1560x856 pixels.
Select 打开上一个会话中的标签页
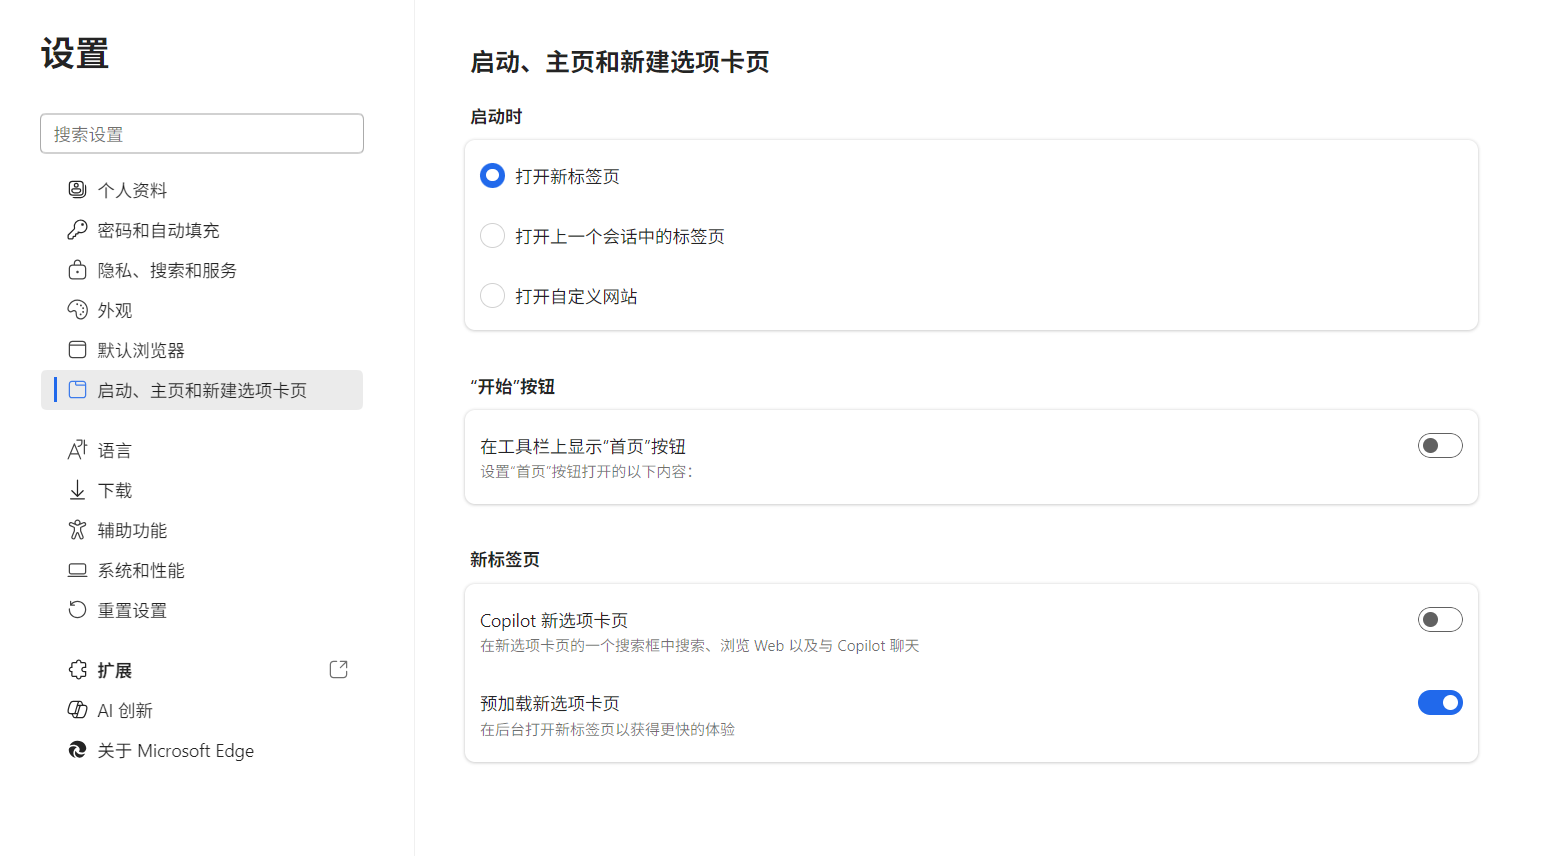pos(492,235)
